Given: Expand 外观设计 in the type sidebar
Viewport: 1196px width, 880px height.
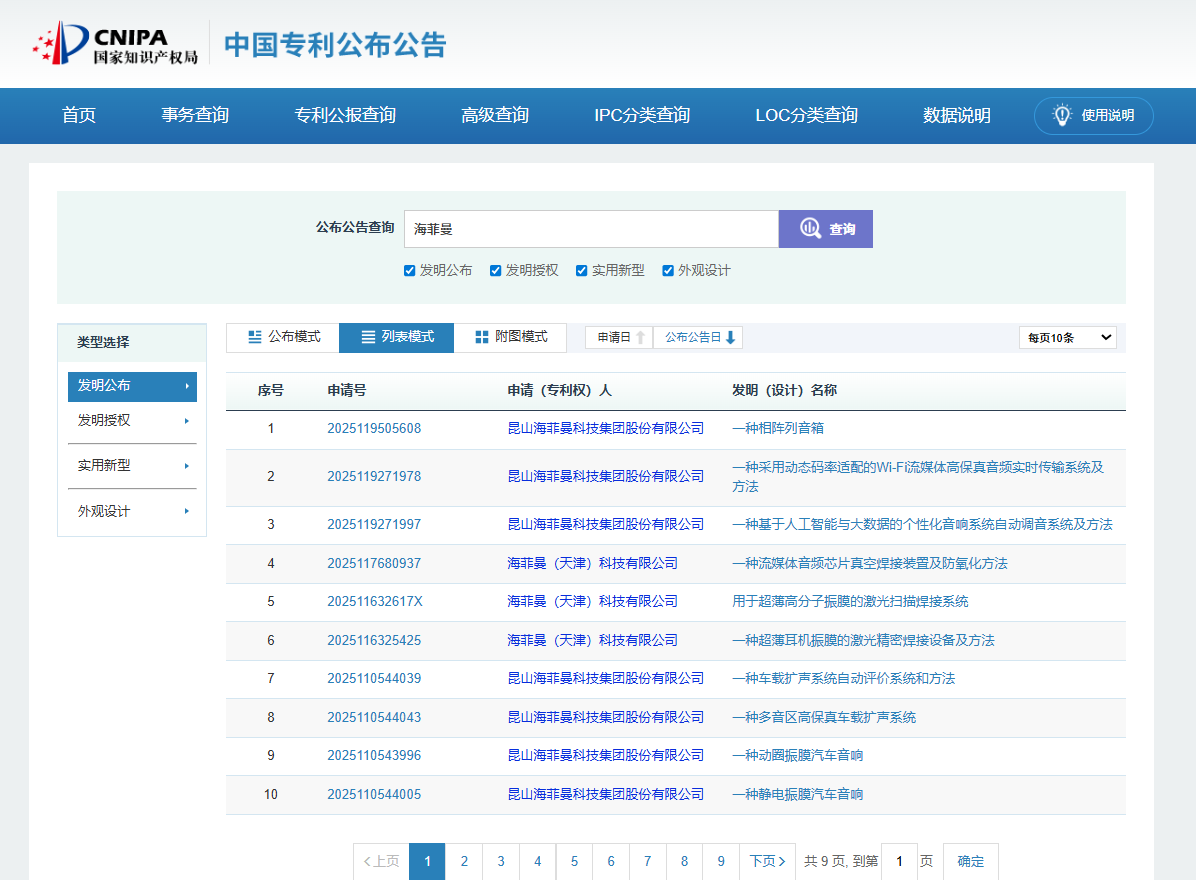Looking at the screenshot, I should (x=132, y=511).
